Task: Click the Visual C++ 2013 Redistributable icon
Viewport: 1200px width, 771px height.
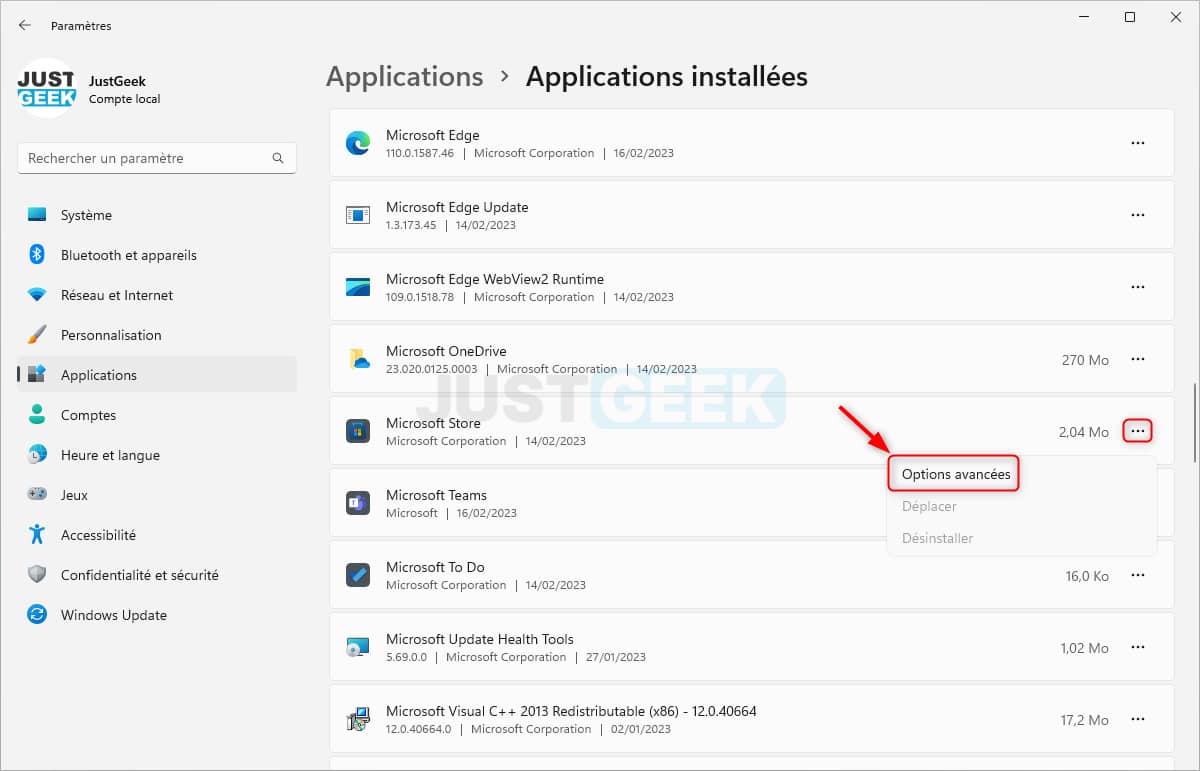Action: pyautogui.click(x=358, y=719)
